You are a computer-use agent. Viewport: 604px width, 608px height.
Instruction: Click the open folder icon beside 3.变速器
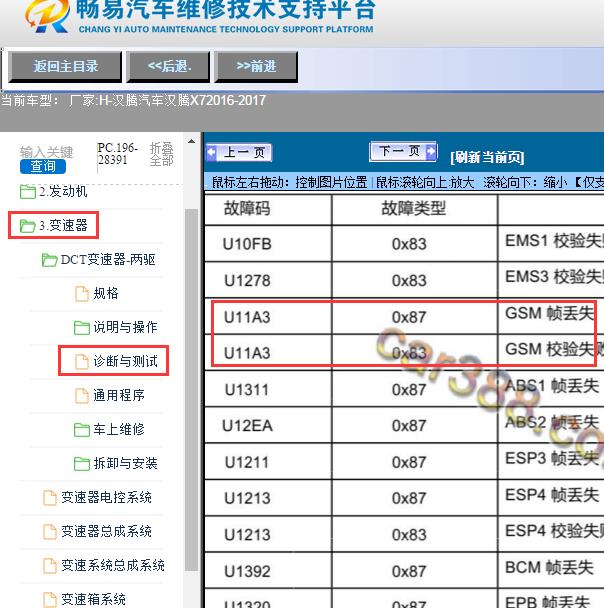(x=28, y=226)
